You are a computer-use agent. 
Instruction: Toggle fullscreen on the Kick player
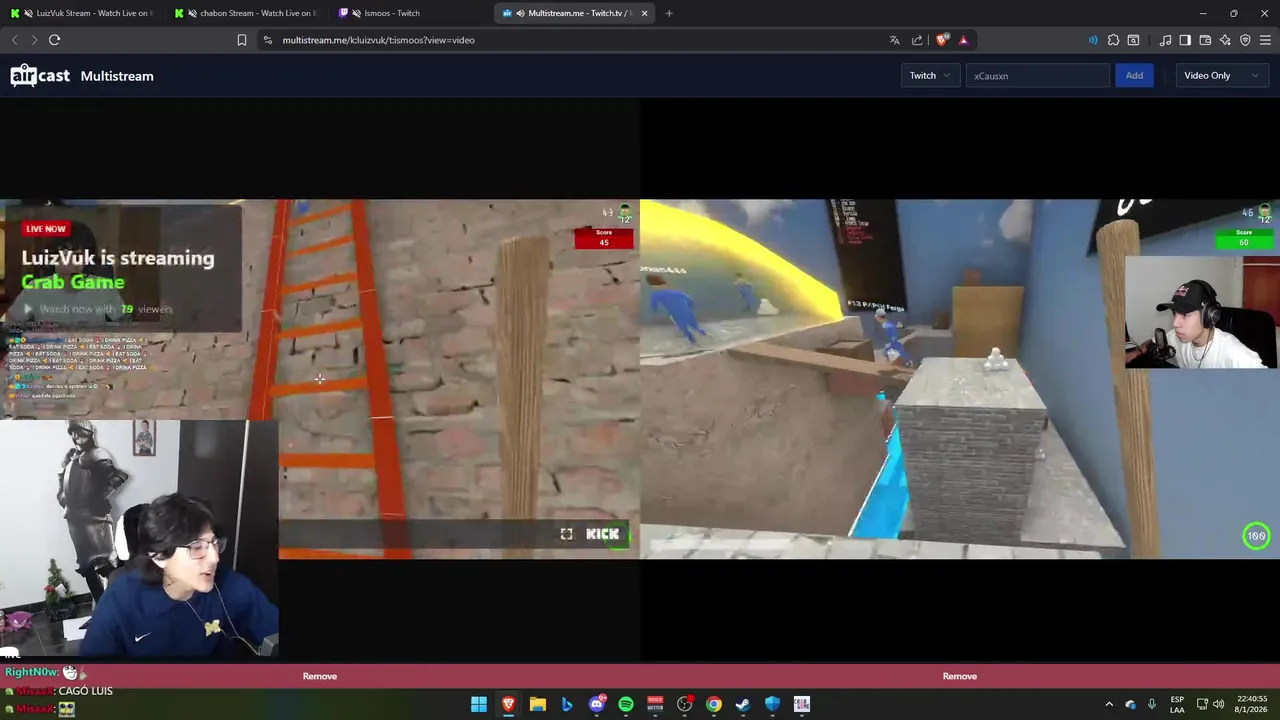click(567, 534)
